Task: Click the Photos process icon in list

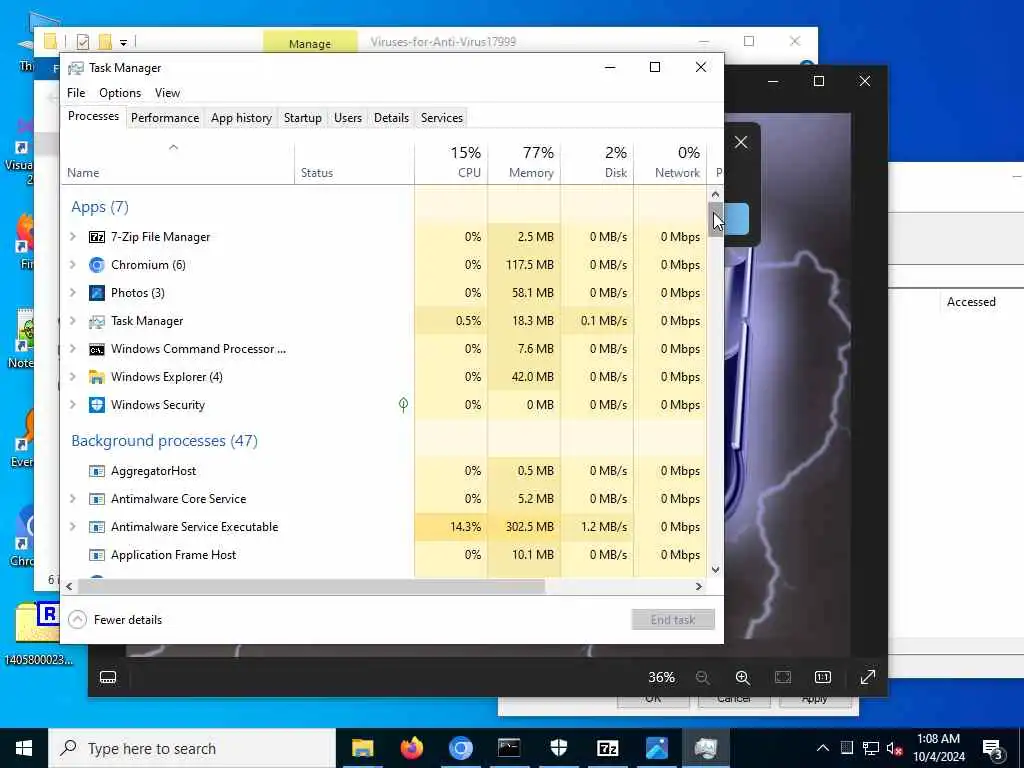Action: point(97,293)
